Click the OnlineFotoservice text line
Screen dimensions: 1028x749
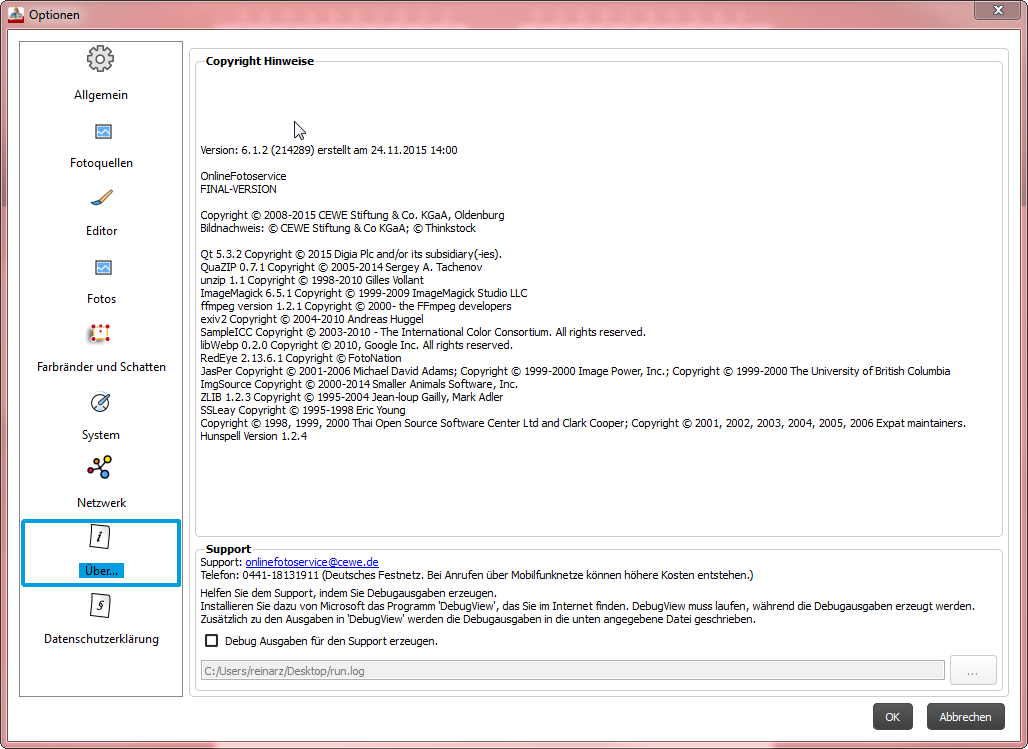(x=243, y=176)
